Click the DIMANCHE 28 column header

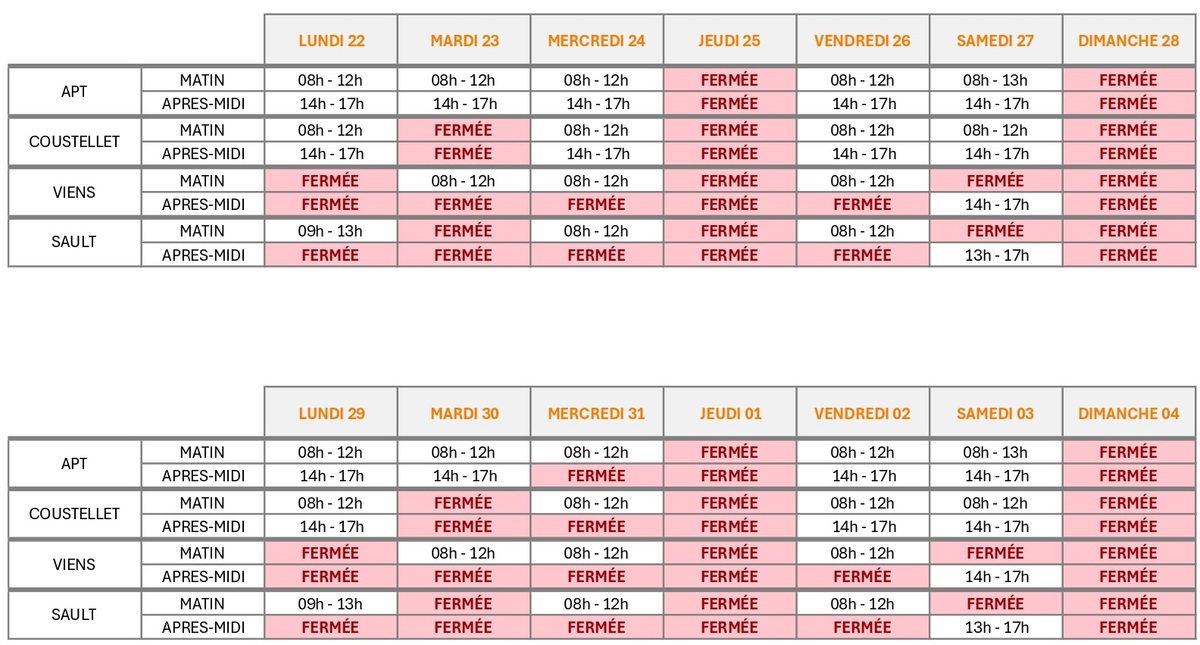(1128, 40)
